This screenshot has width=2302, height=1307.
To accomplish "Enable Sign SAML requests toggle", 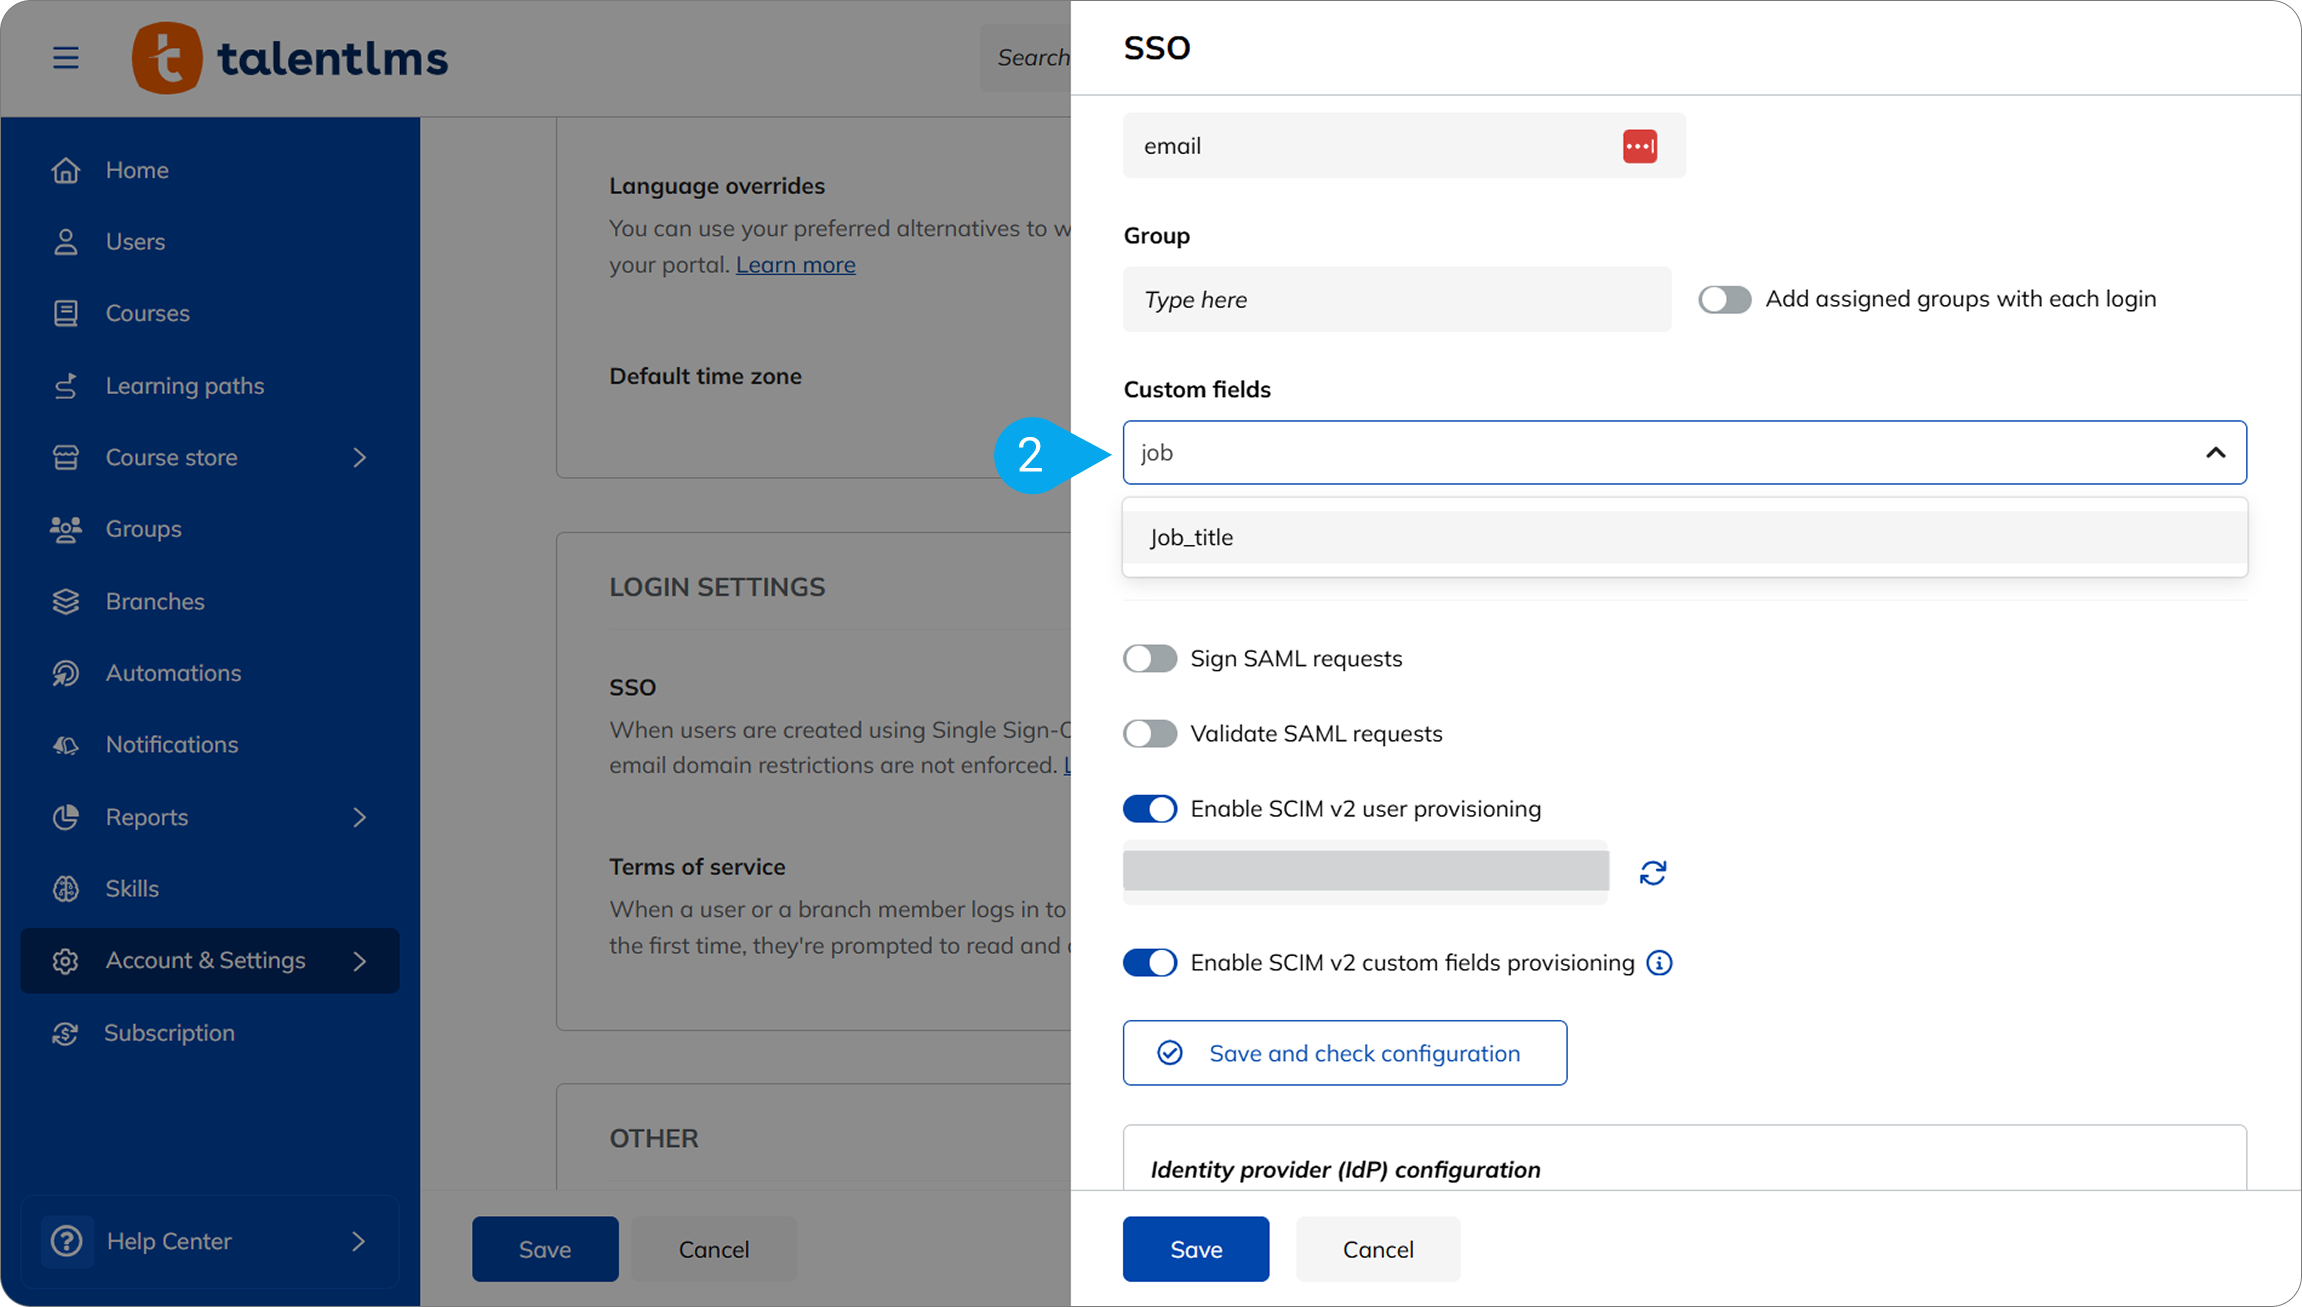I will pyautogui.click(x=1150, y=658).
